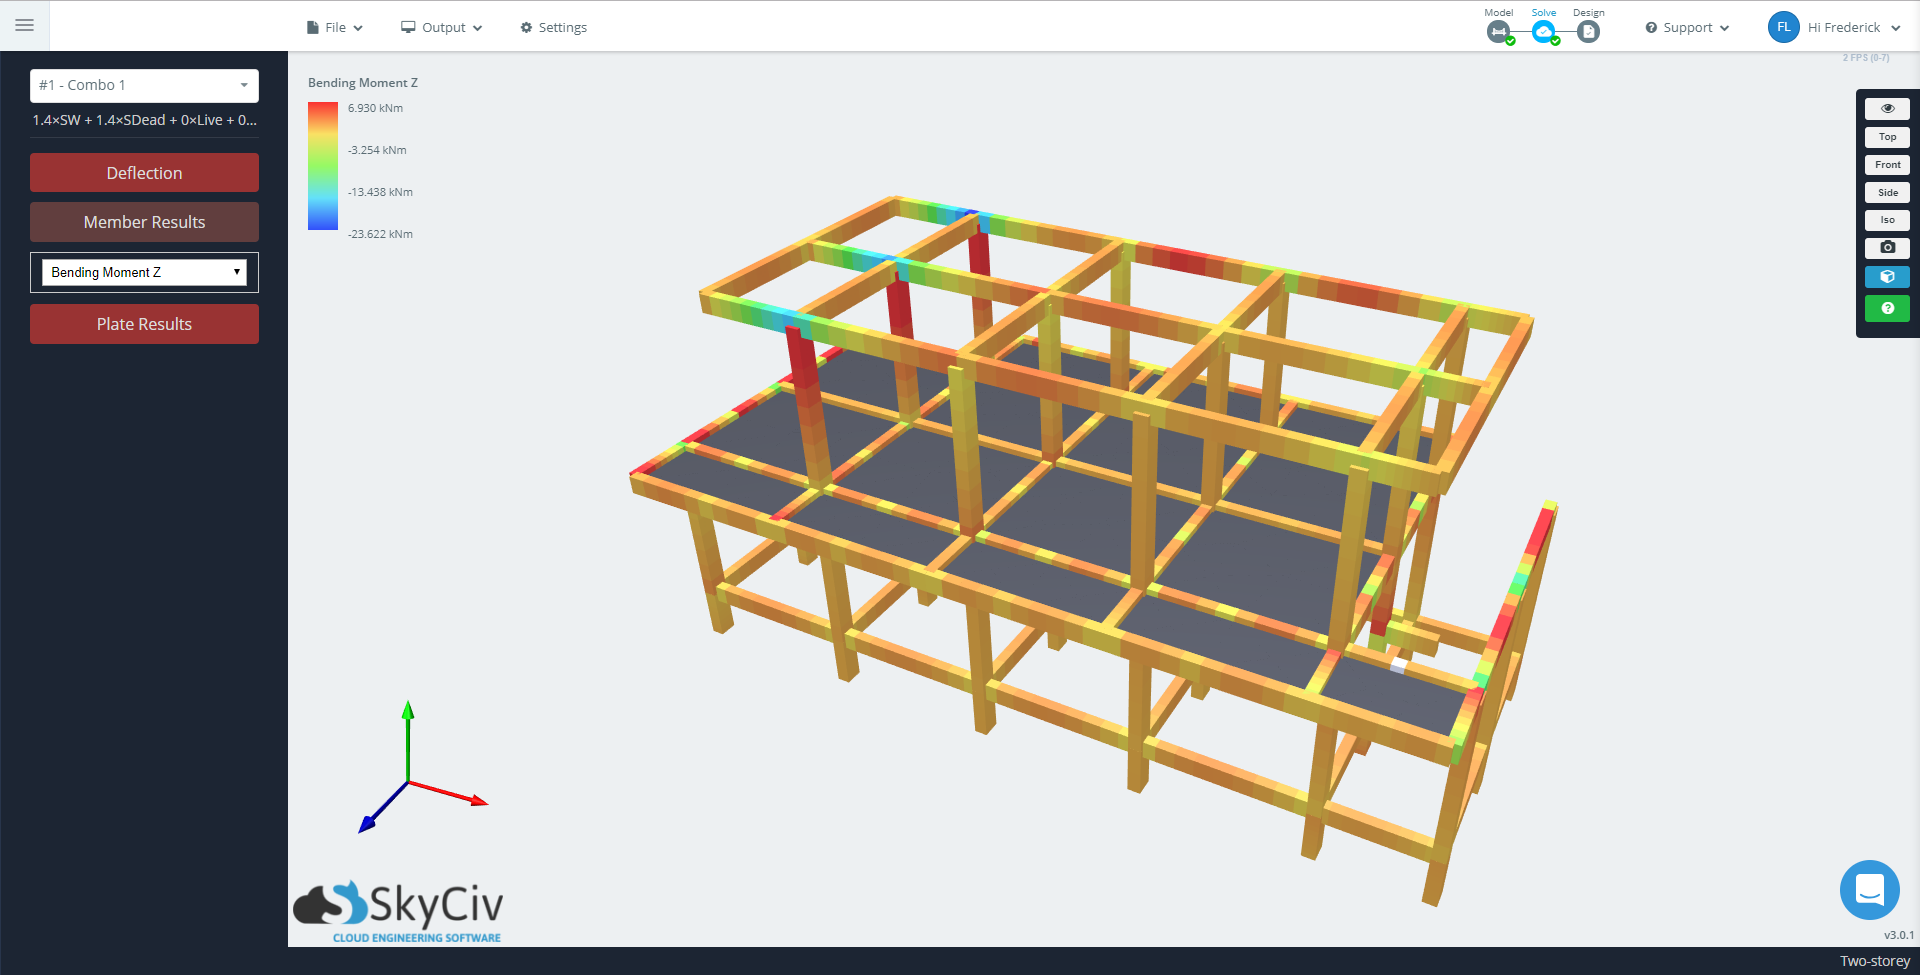Toggle the Member Results display

[x=144, y=222]
